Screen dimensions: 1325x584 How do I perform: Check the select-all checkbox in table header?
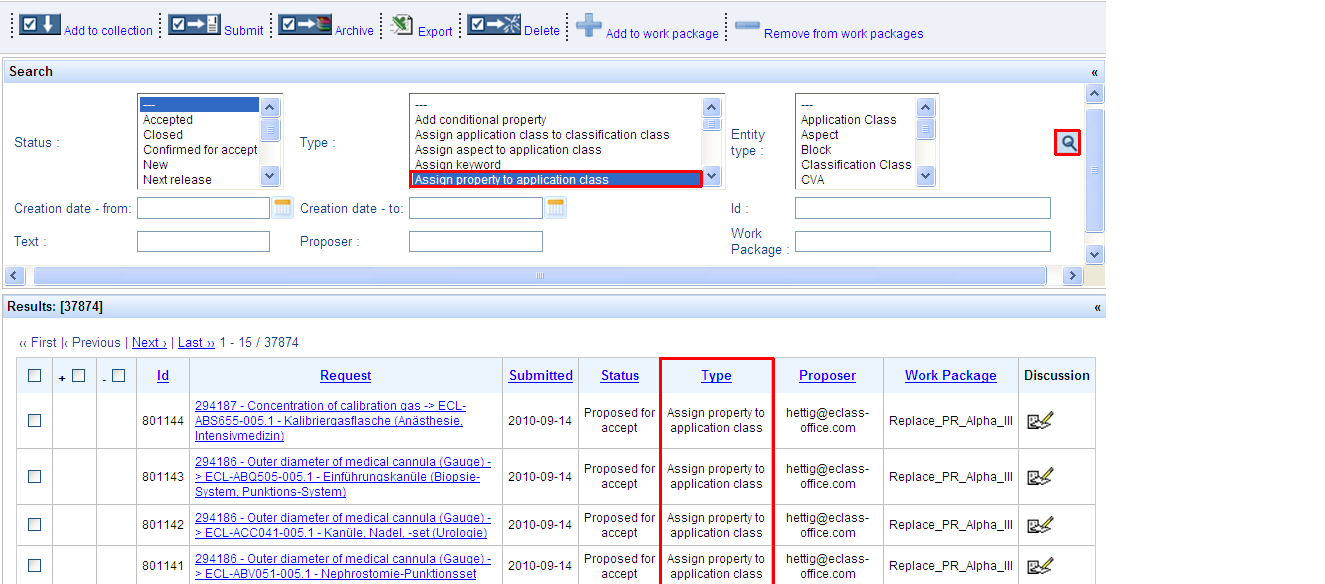[35, 376]
